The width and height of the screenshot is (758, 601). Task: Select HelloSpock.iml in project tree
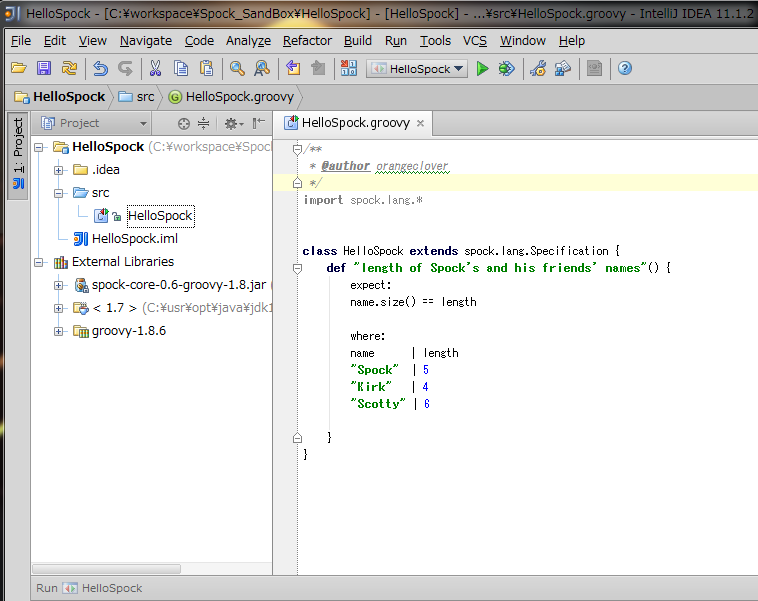[134, 239]
